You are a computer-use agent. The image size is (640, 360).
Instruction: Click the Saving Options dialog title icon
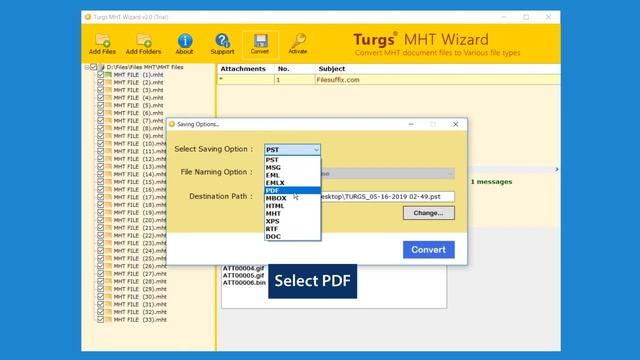172,124
